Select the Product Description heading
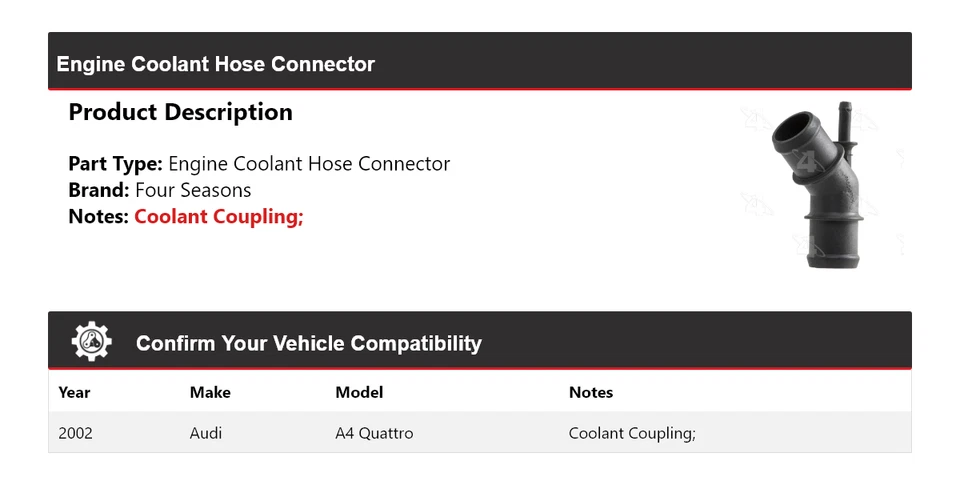The width and height of the screenshot is (960, 485). coord(181,112)
